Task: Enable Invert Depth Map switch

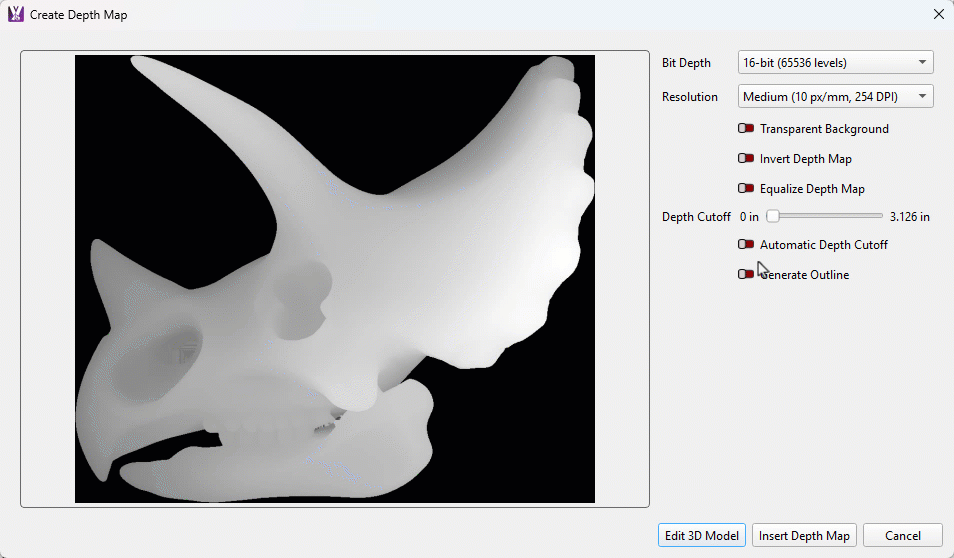Action: (746, 158)
